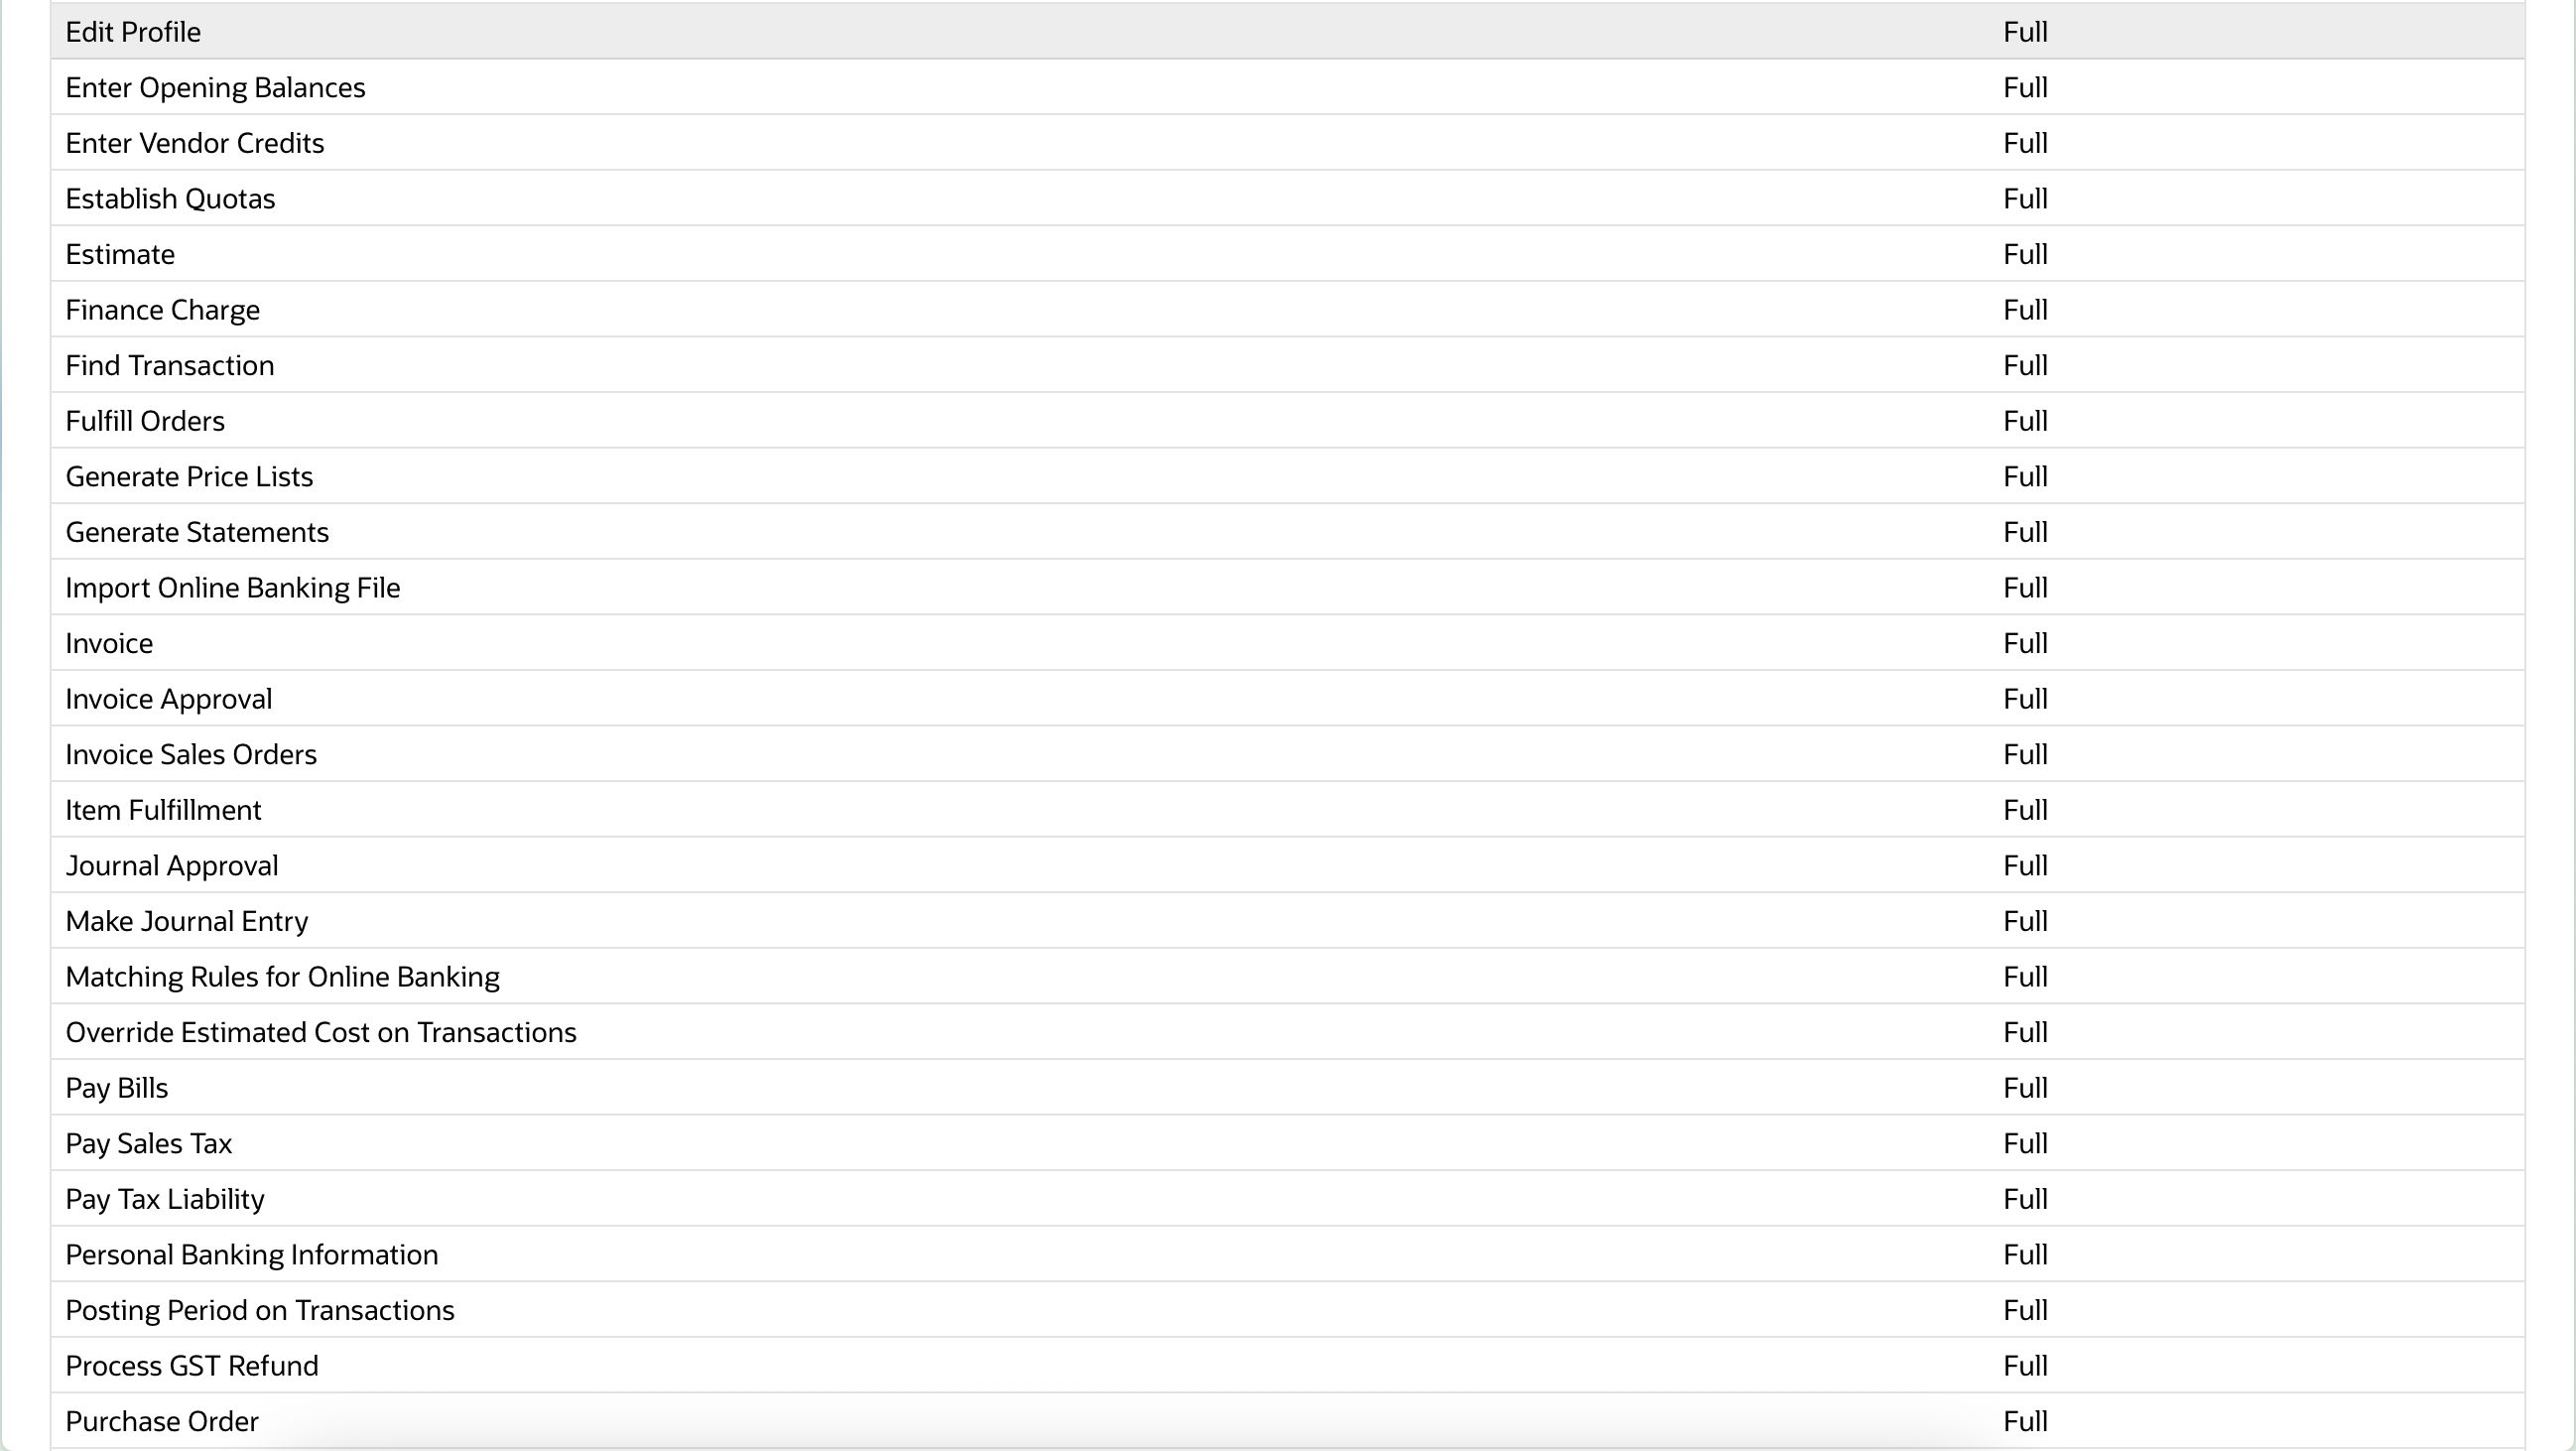The width and height of the screenshot is (2576, 1451).
Task: Click the Full level next to Estimate
Action: coord(2024,255)
